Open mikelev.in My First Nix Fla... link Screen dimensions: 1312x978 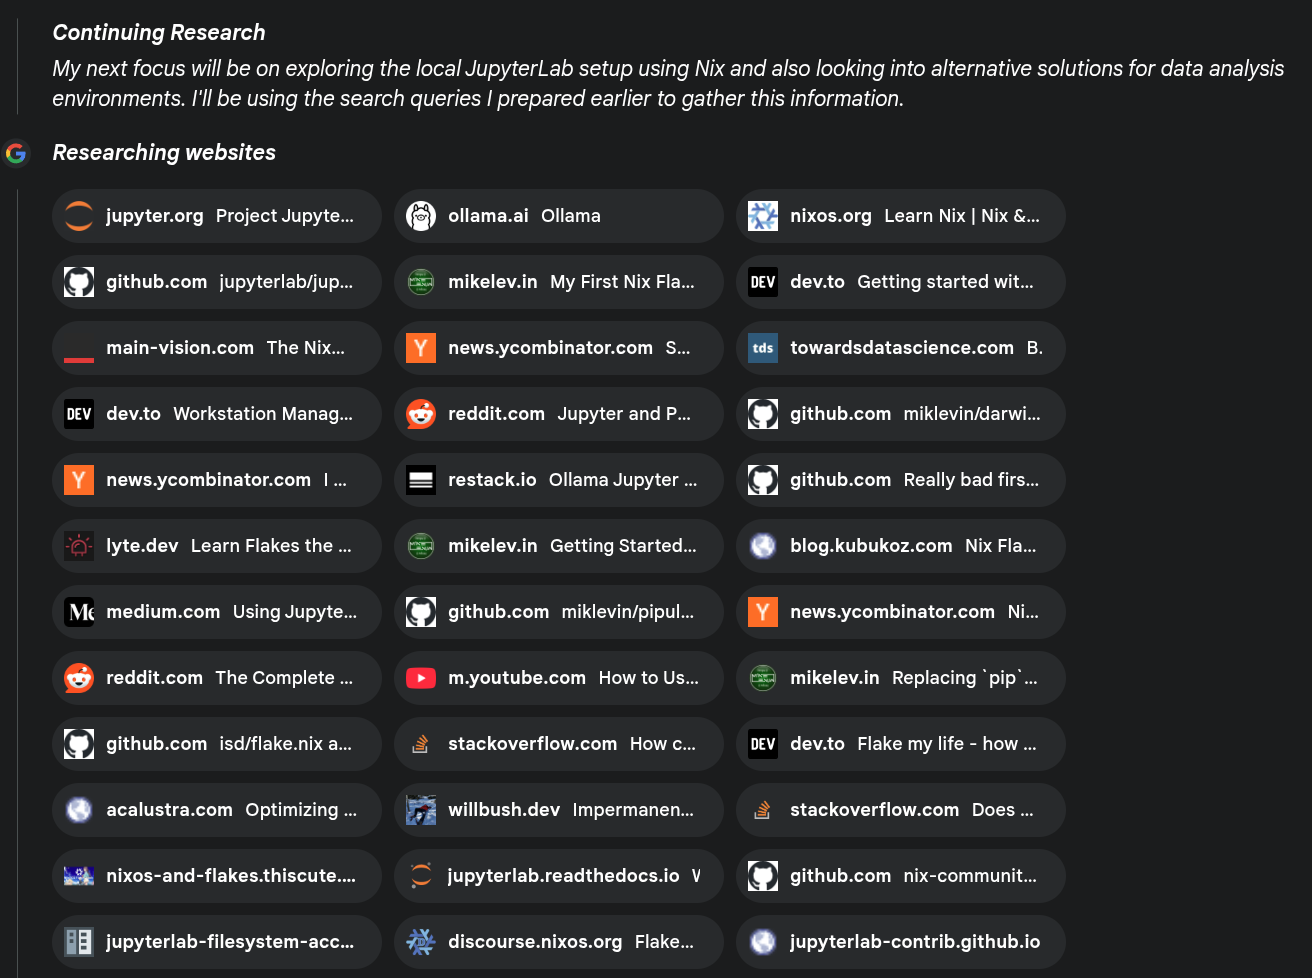(x=559, y=282)
